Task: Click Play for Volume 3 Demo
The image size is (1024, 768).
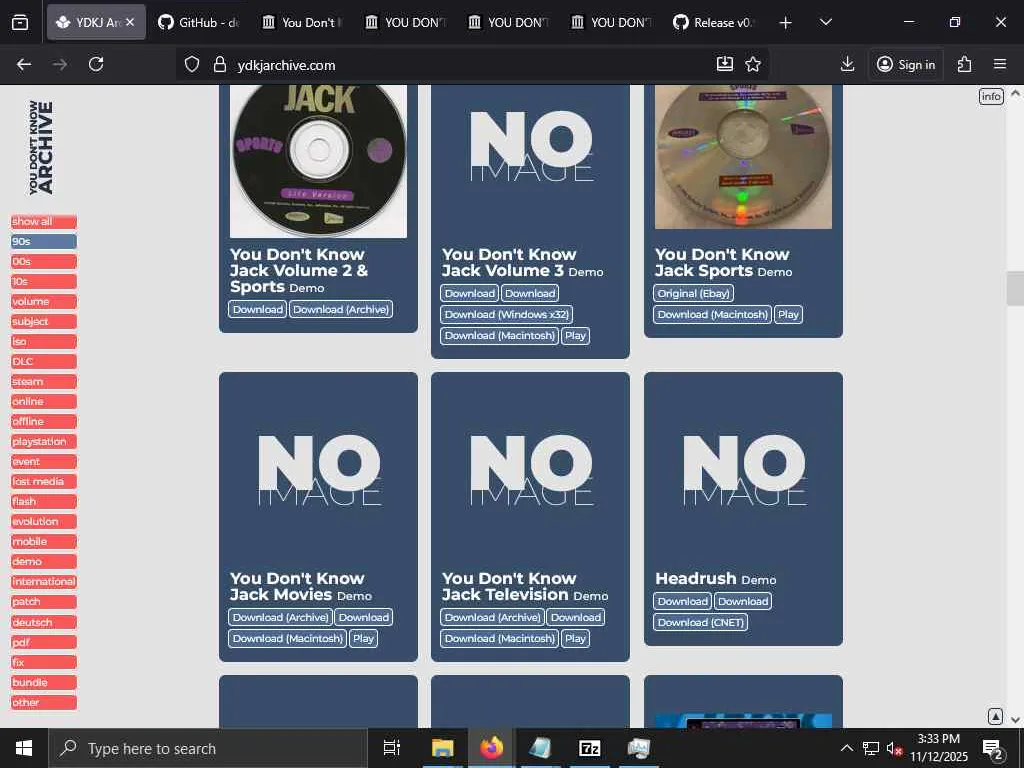Action: point(575,336)
